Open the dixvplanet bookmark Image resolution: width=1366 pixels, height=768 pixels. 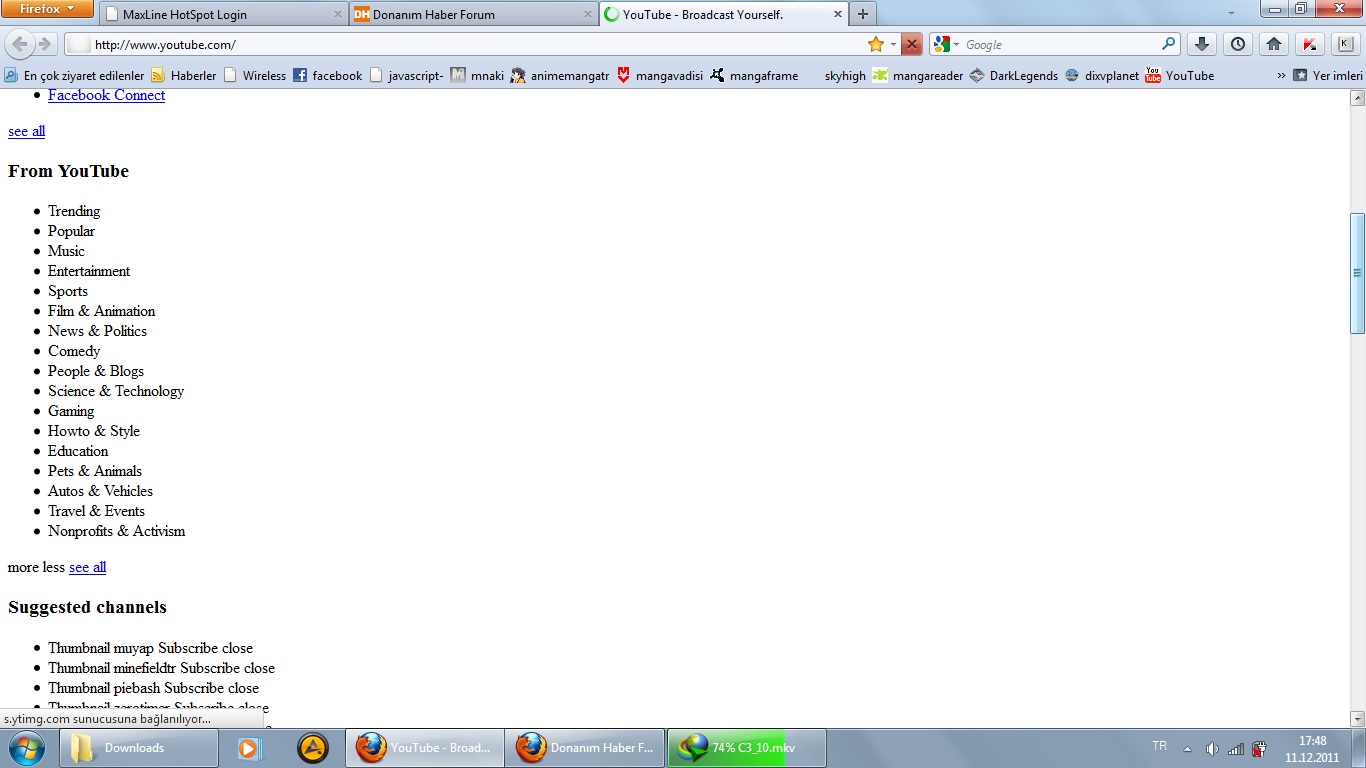click(1101, 75)
